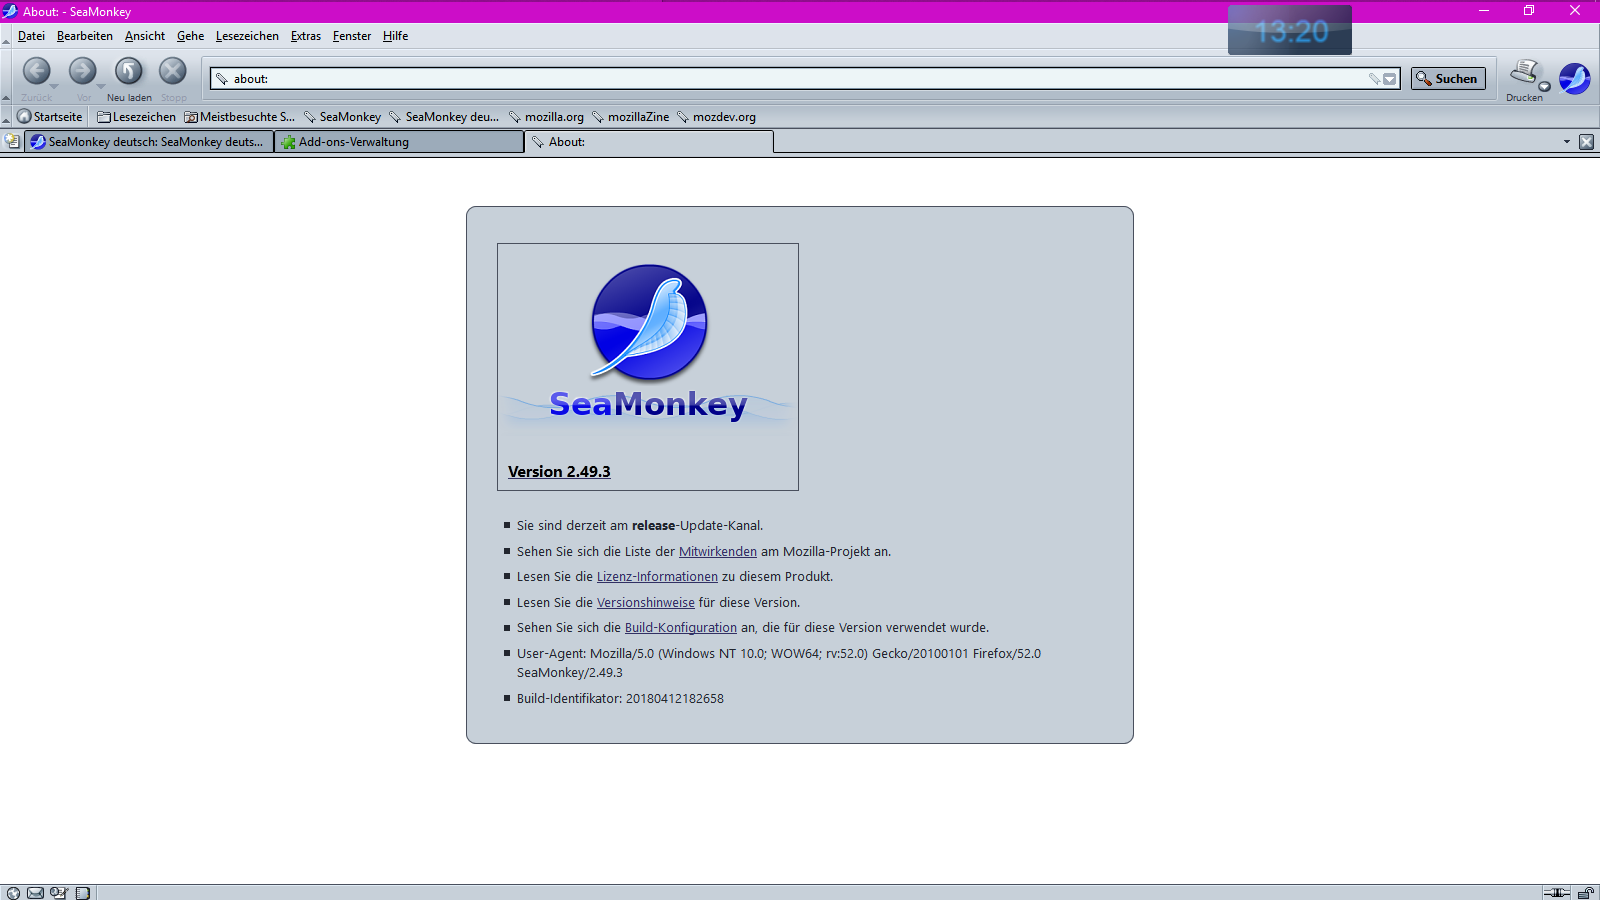Screen dimensions: 1600x900
Task: Open a new tab with tab-bar button
Action: 12,142
